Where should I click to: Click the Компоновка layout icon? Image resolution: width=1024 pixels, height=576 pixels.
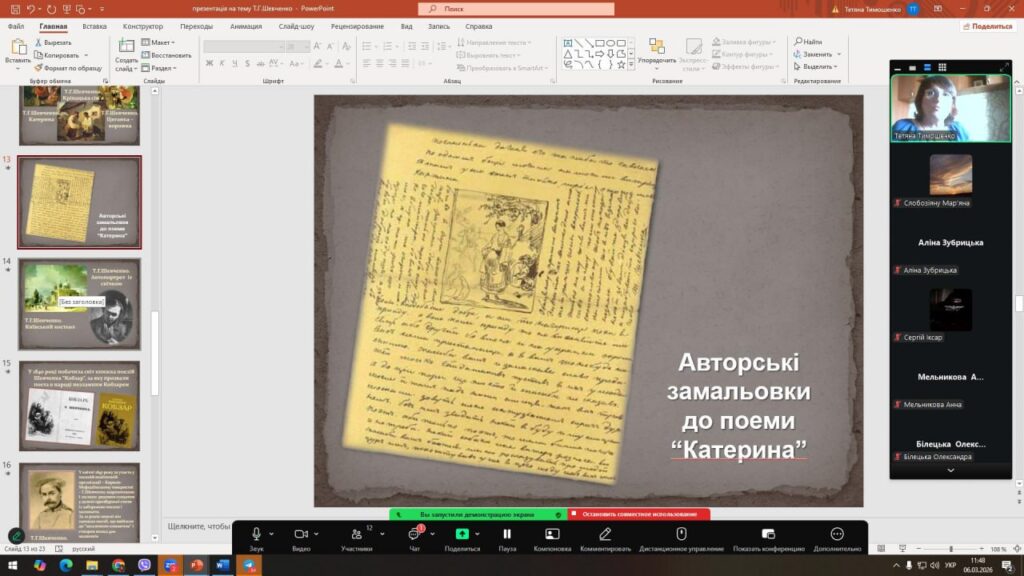click(552, 535)
